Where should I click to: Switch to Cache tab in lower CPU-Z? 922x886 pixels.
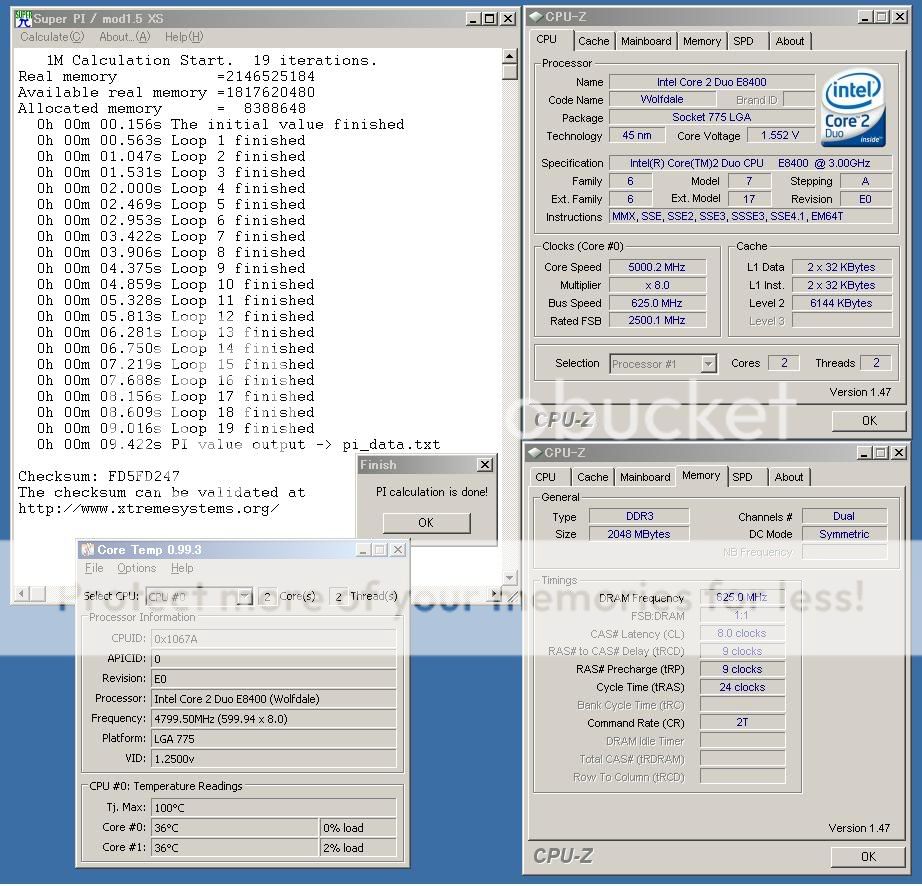(593, 477)
